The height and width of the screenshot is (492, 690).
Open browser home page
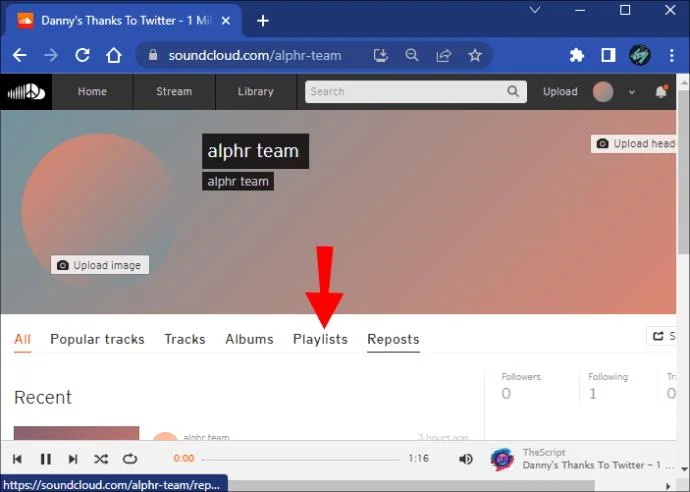point(114,55)
